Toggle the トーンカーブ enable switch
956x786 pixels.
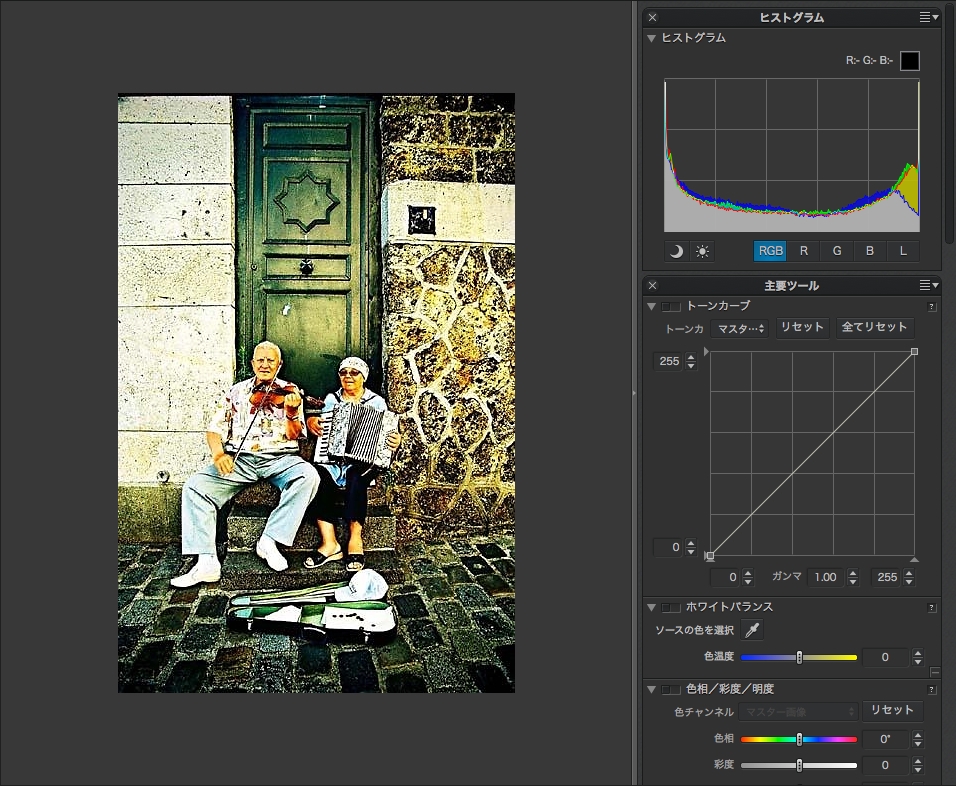click(x=671, y=306)
